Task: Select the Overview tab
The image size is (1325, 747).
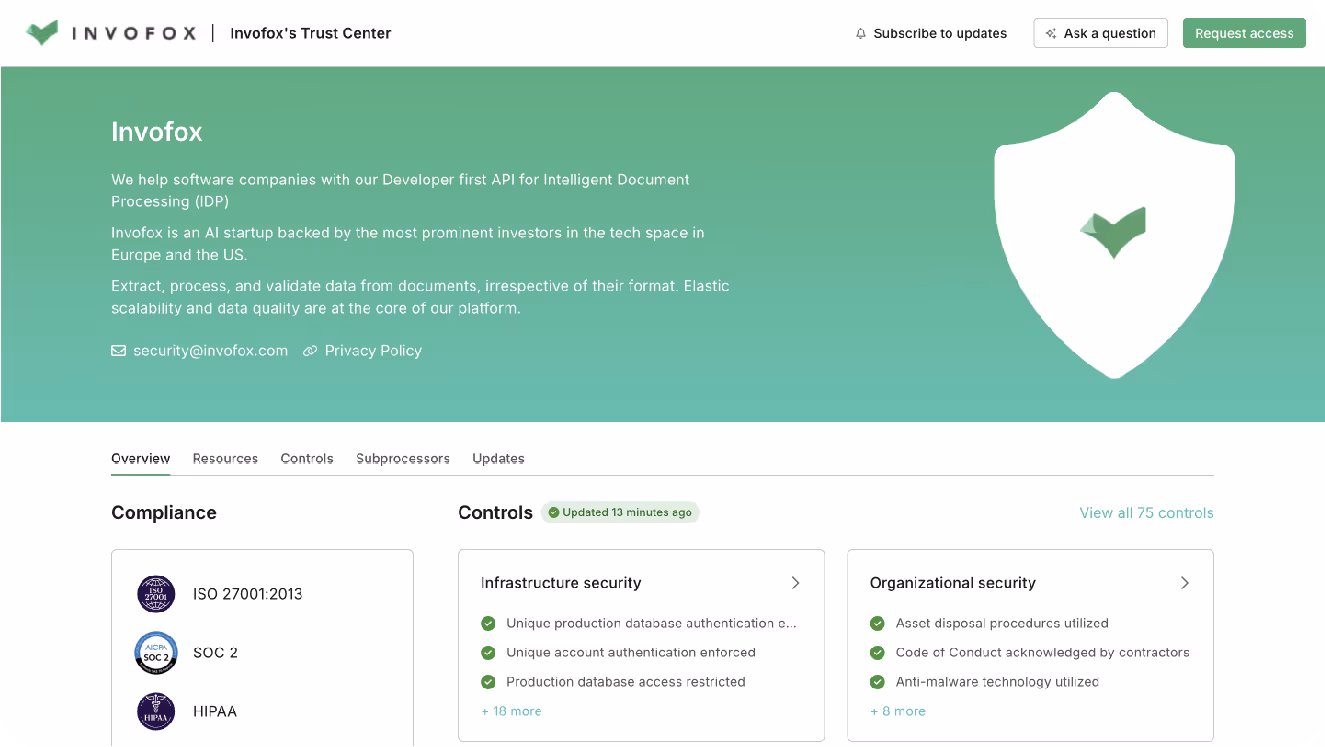Action: tap(141, 458)
